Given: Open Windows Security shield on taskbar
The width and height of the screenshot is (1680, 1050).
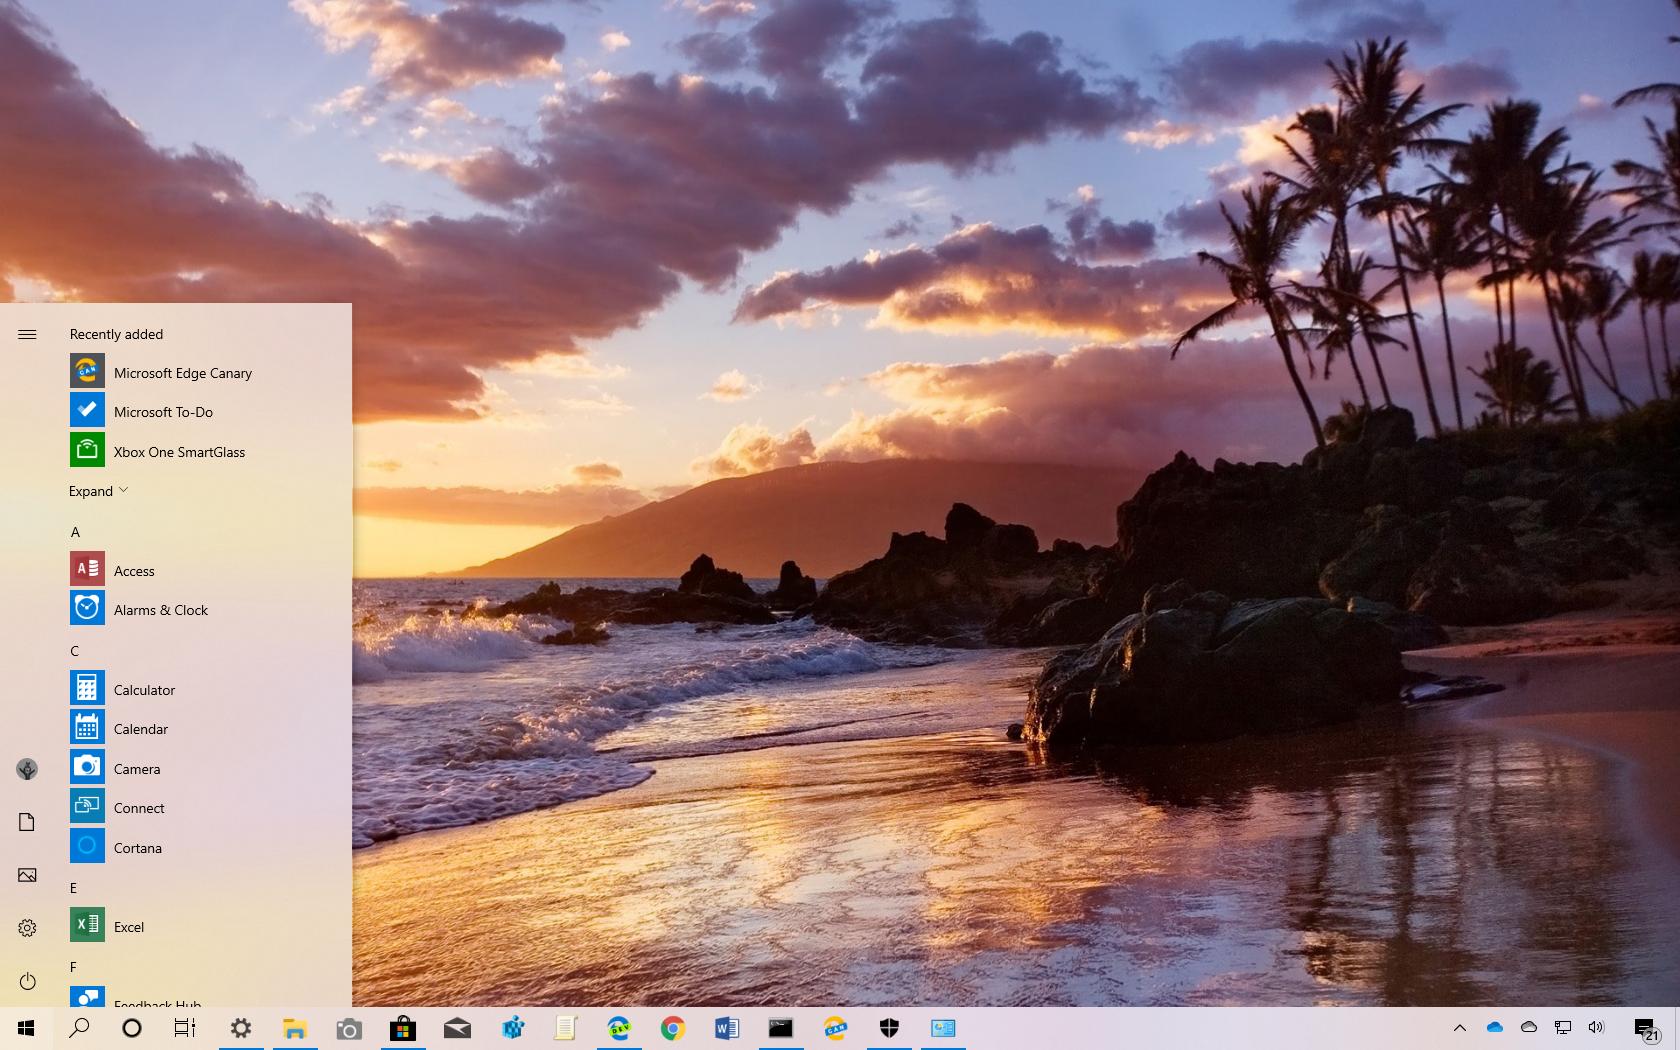Looking at the screenshot, I should tap(889, 1028).
